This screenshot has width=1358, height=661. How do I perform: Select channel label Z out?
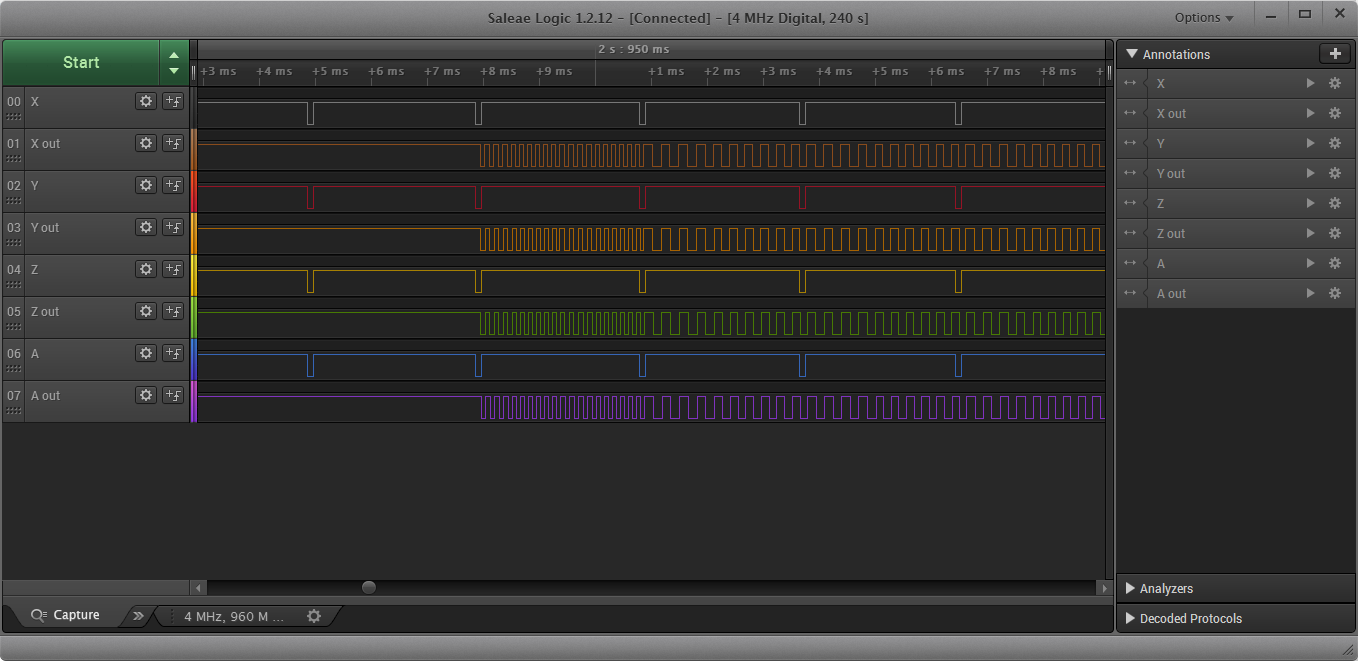(45, 312)
